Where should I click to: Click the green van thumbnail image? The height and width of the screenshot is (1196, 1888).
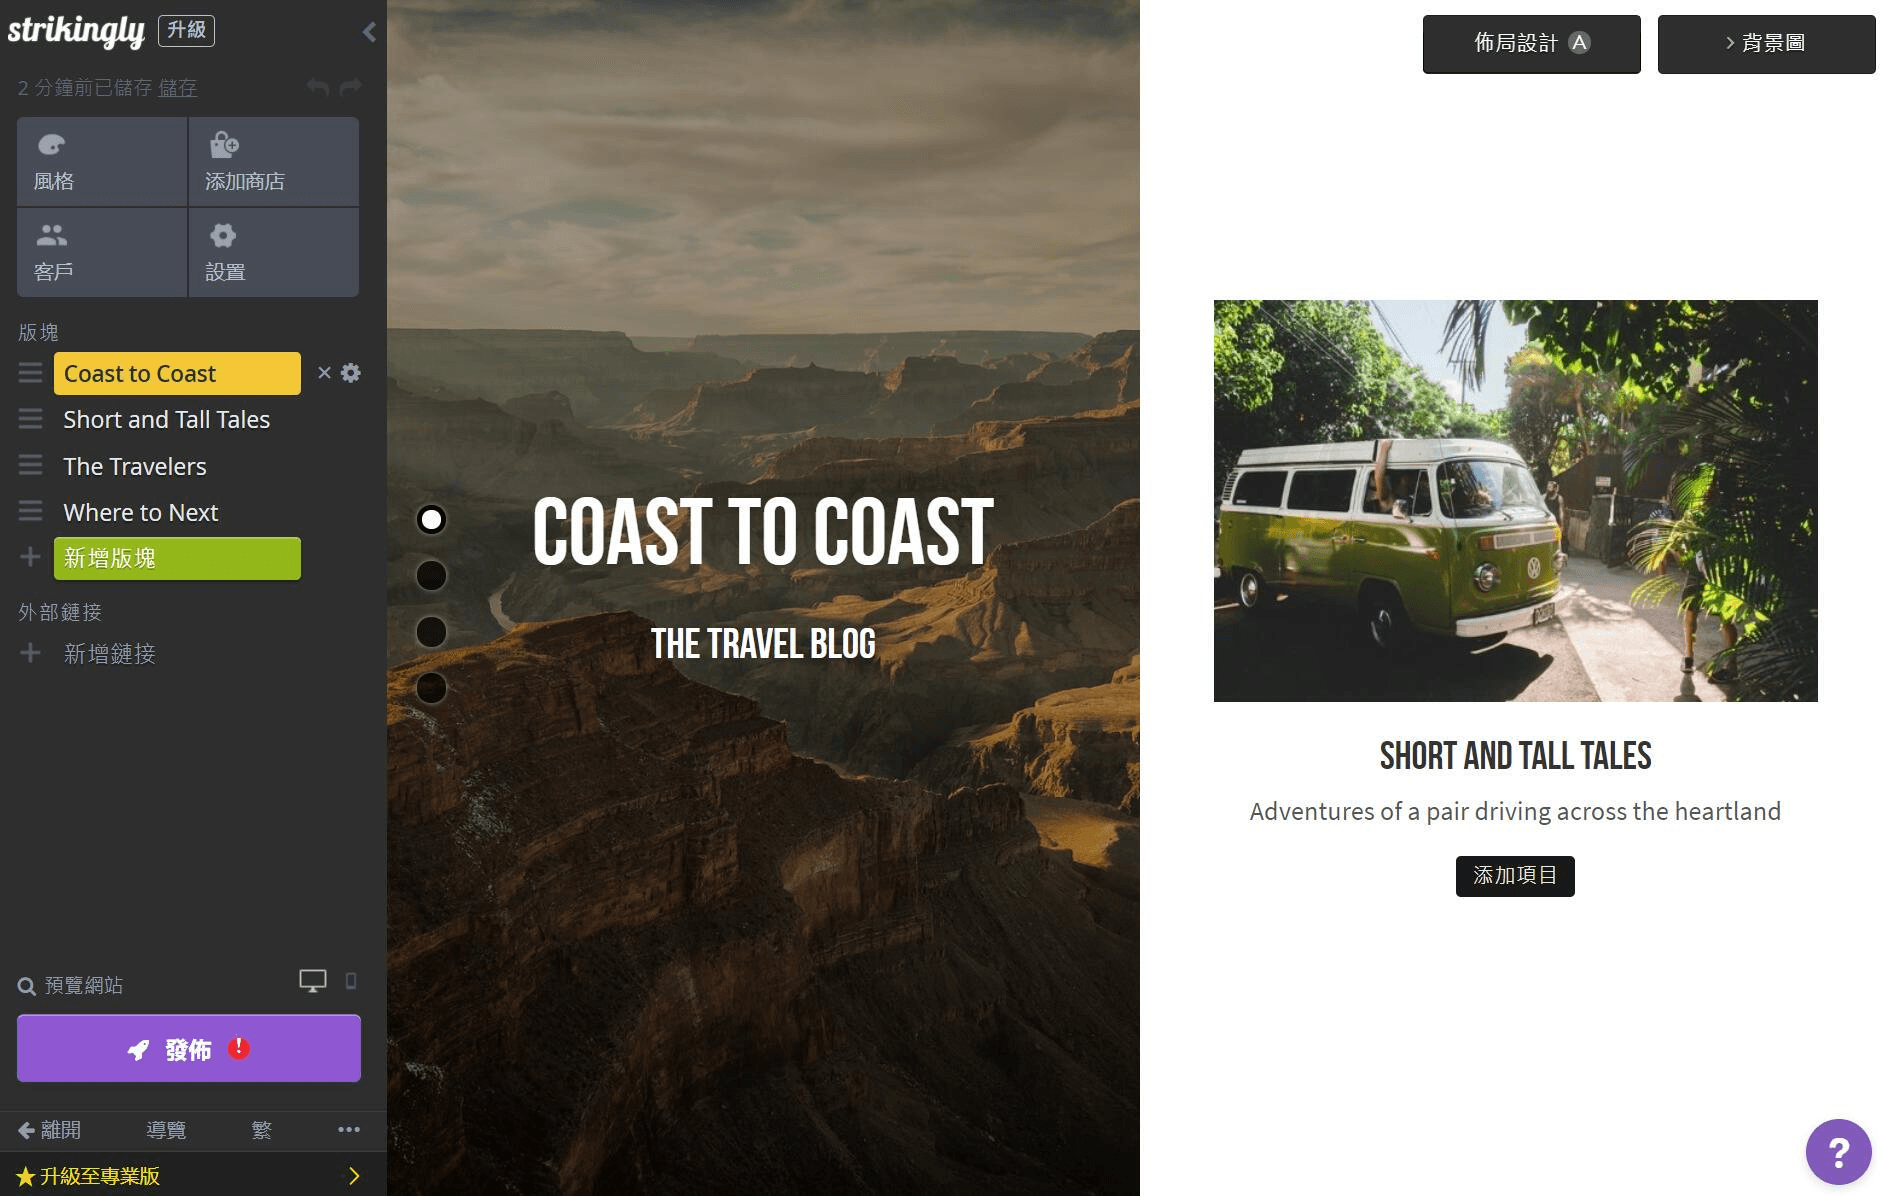click(1515, 501)
